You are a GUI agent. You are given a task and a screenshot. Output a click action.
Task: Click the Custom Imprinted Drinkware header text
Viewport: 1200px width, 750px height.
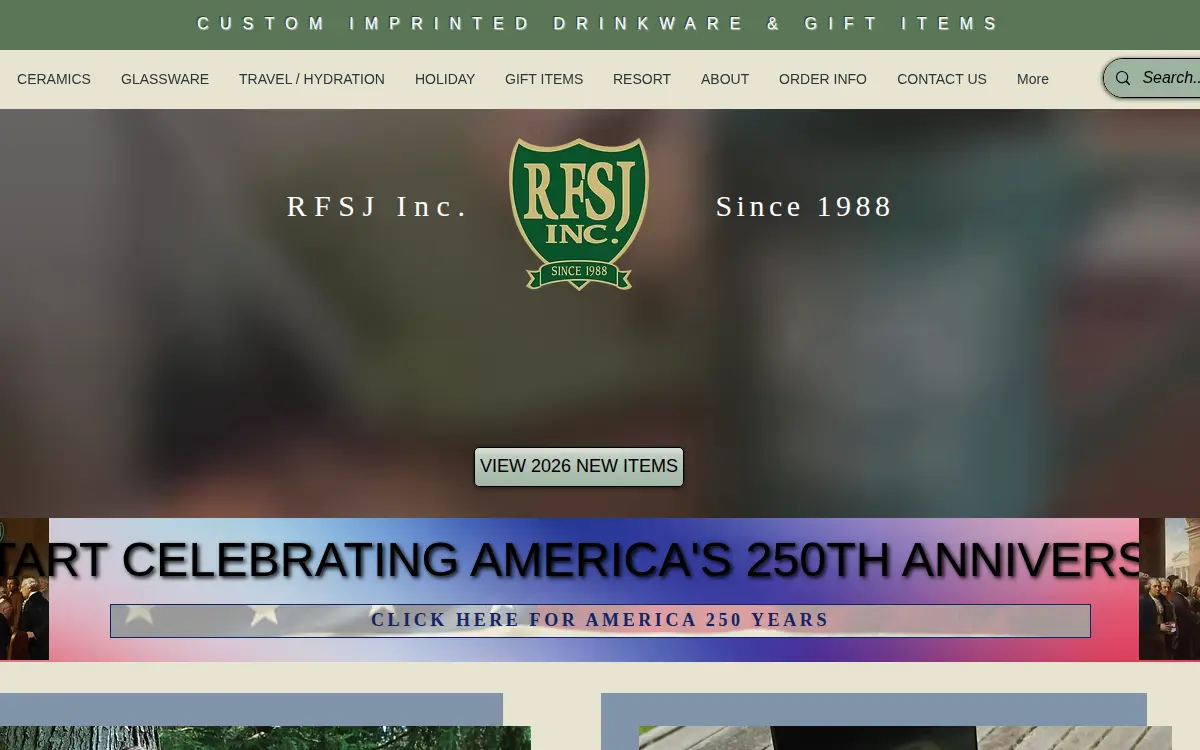599,24
